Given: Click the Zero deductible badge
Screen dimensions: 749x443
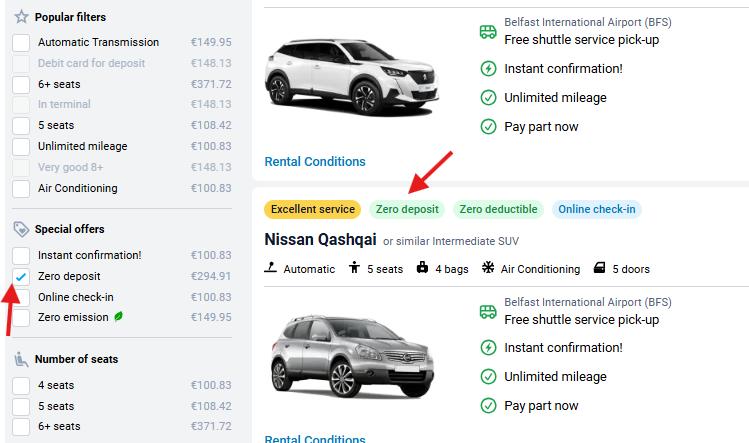Looking at the screenshot, I should (498, 209).
